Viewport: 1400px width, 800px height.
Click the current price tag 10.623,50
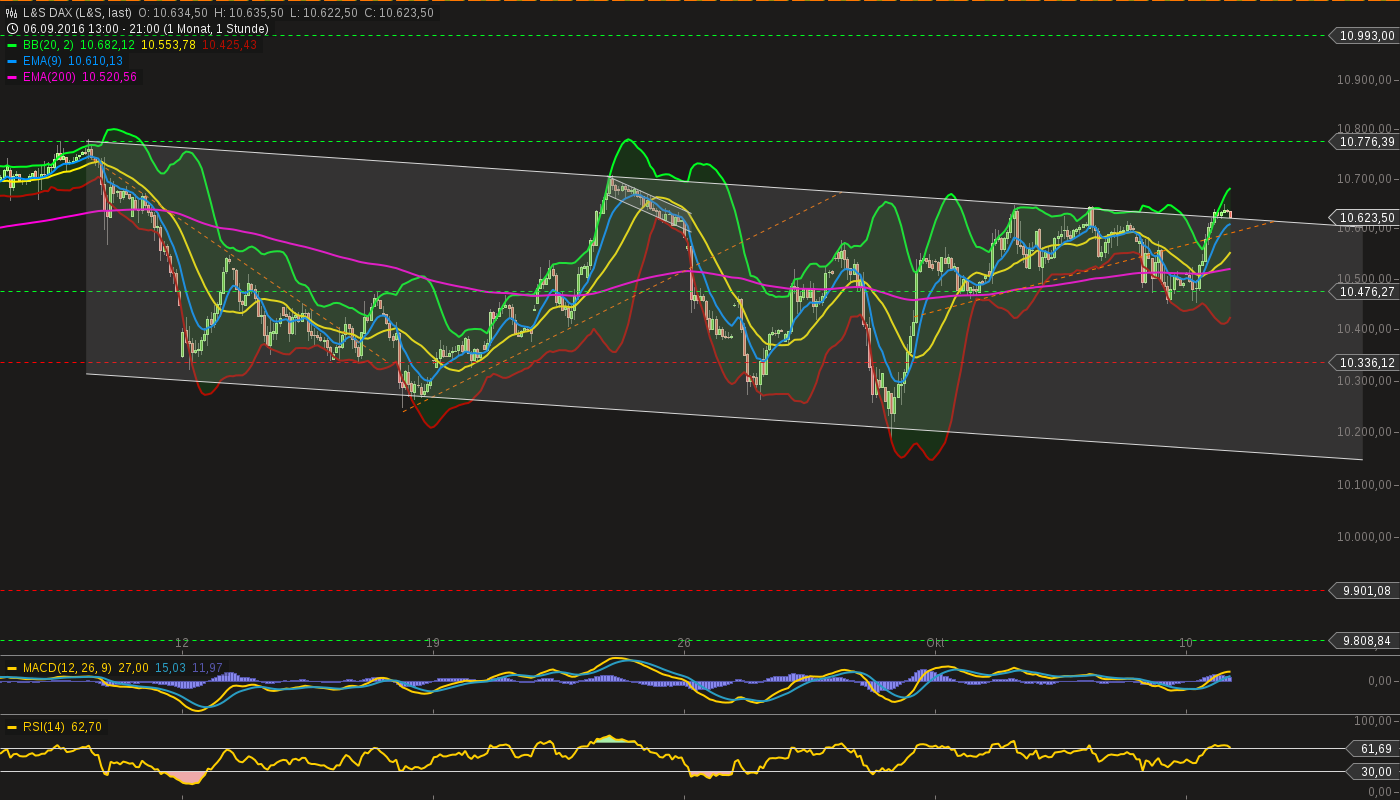tap(1363, 218)
